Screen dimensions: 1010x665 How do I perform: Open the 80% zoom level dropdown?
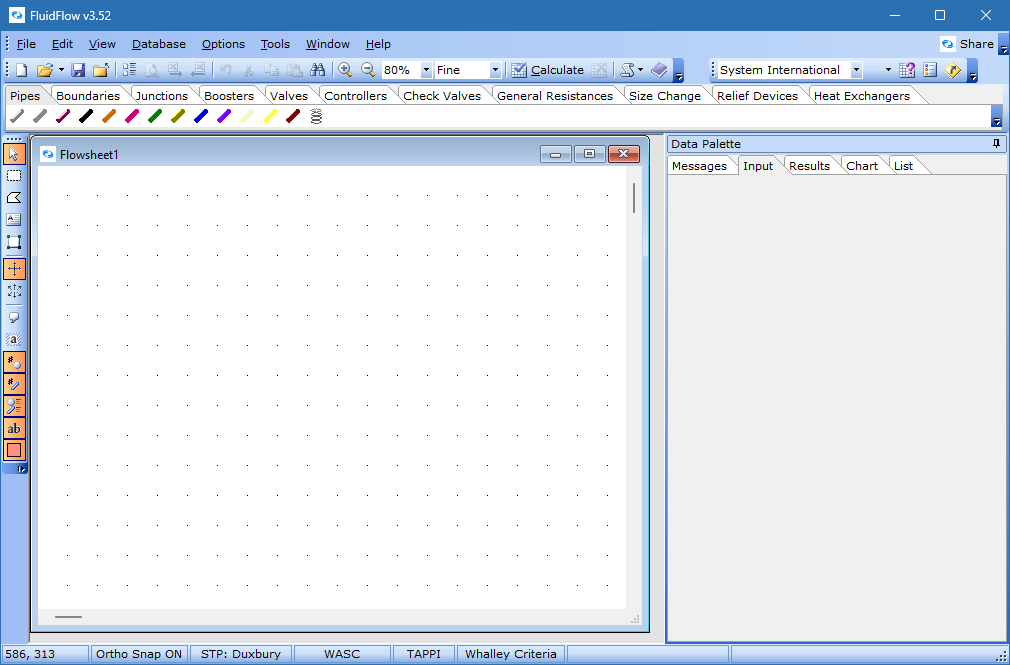tap(426, 70)
